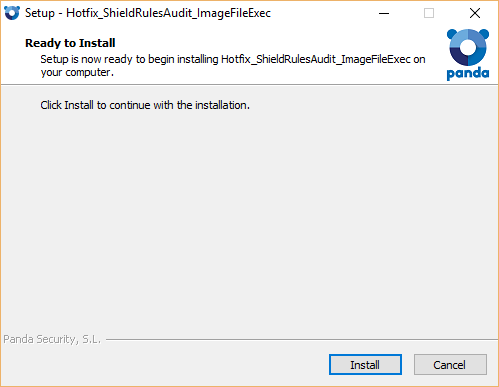Viewport: 499px width, 387px height.
Task: Click the white center of the panda logo
Action: [468, 48]
